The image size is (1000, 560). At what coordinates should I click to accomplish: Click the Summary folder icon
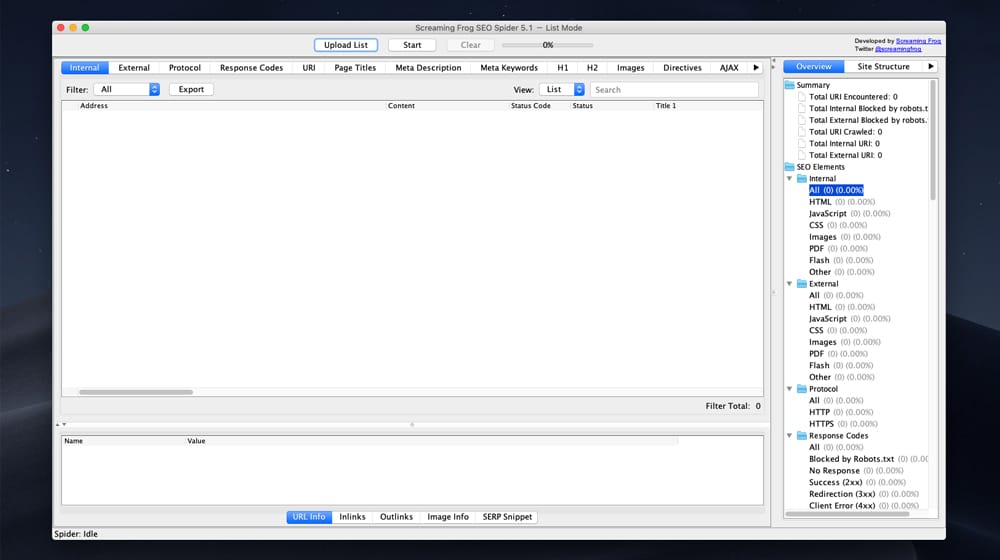pyautogui.click(x=790, y=85)
